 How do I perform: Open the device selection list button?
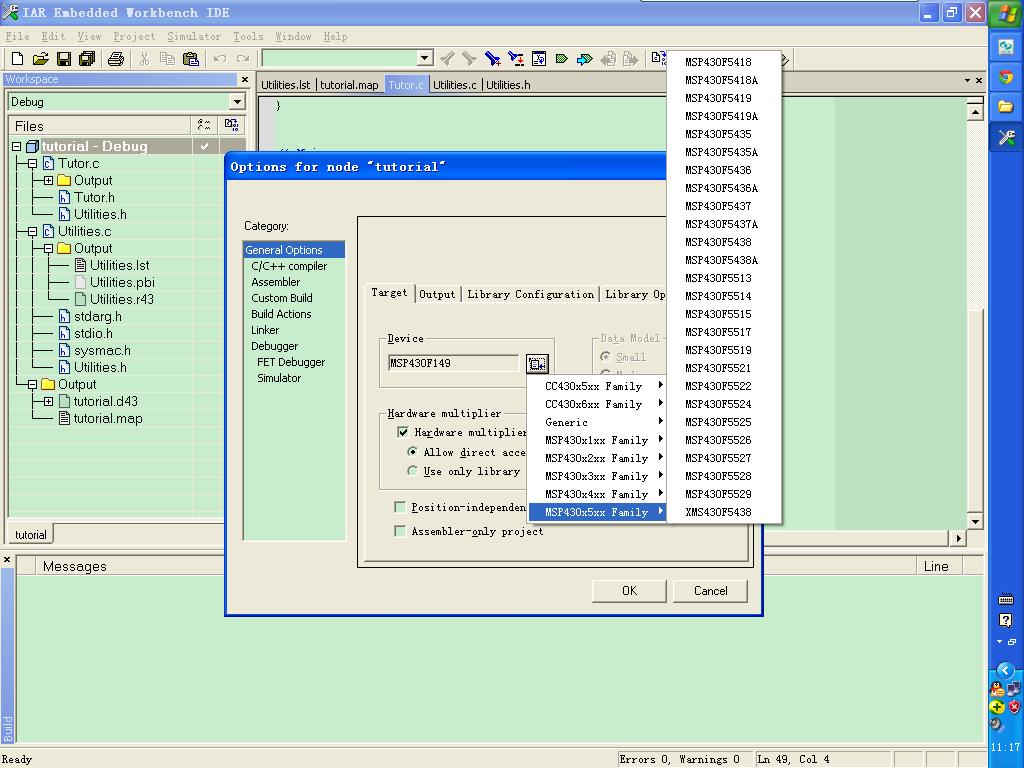(537, 364)
